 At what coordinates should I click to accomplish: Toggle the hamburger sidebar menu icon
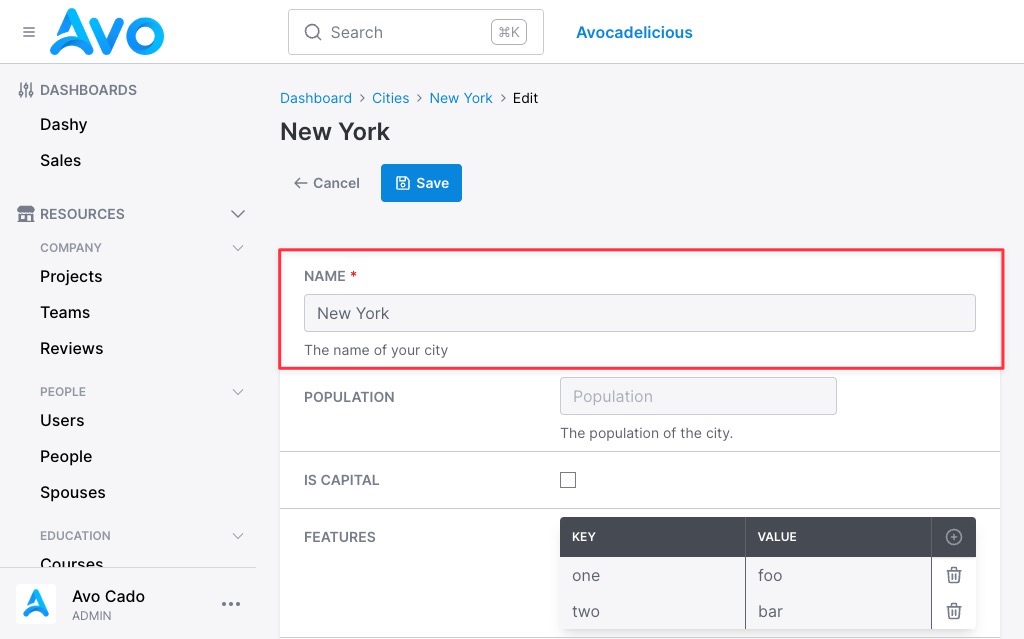point(29,32)
